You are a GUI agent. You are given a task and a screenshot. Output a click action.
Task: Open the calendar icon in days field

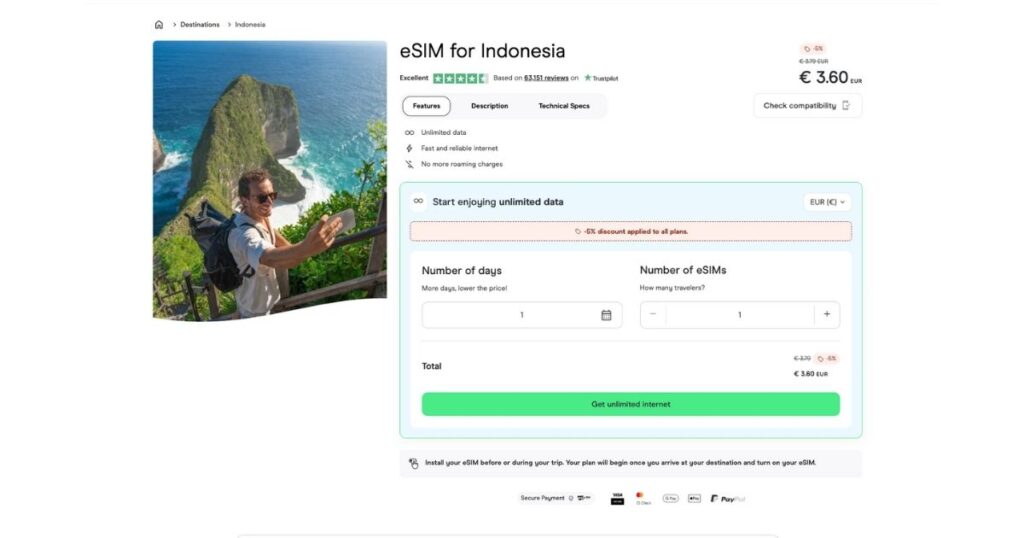tap(606, 315)
